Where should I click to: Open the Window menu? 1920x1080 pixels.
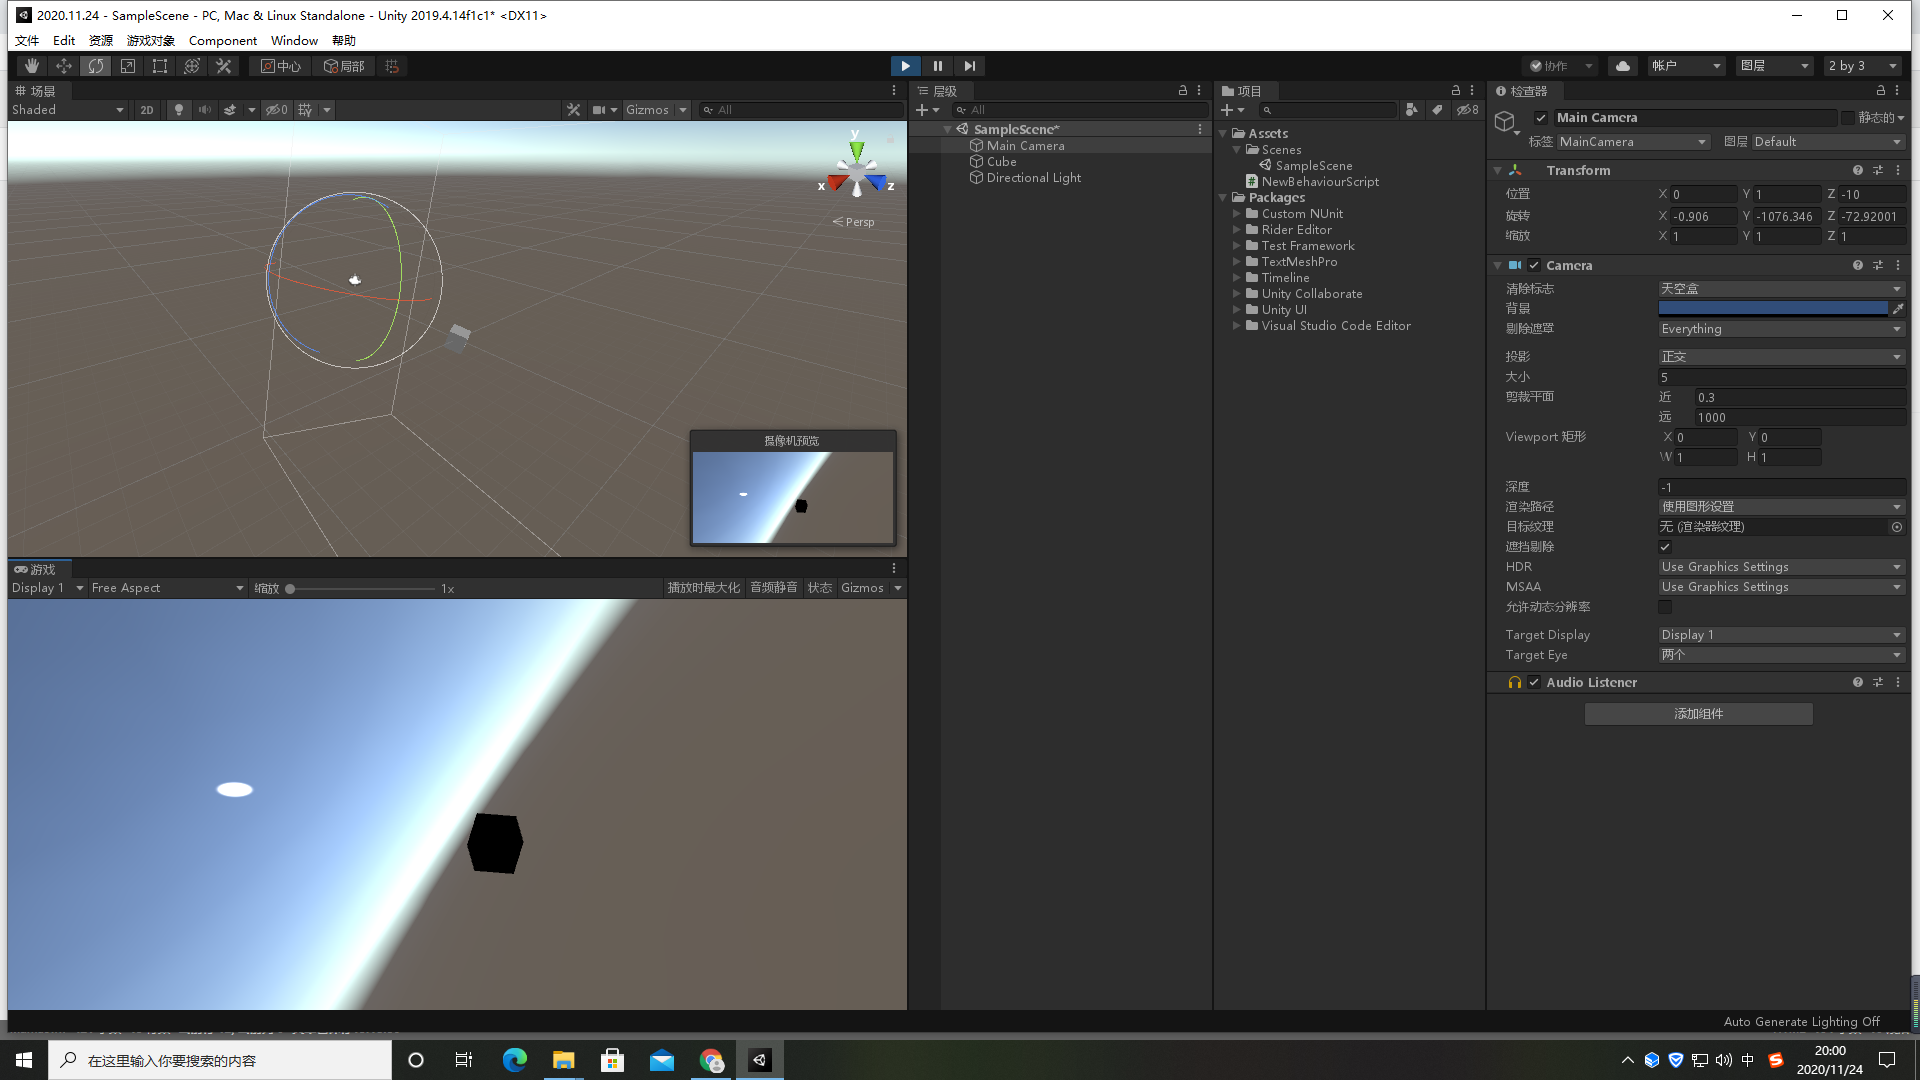click(x=294, y=41)
